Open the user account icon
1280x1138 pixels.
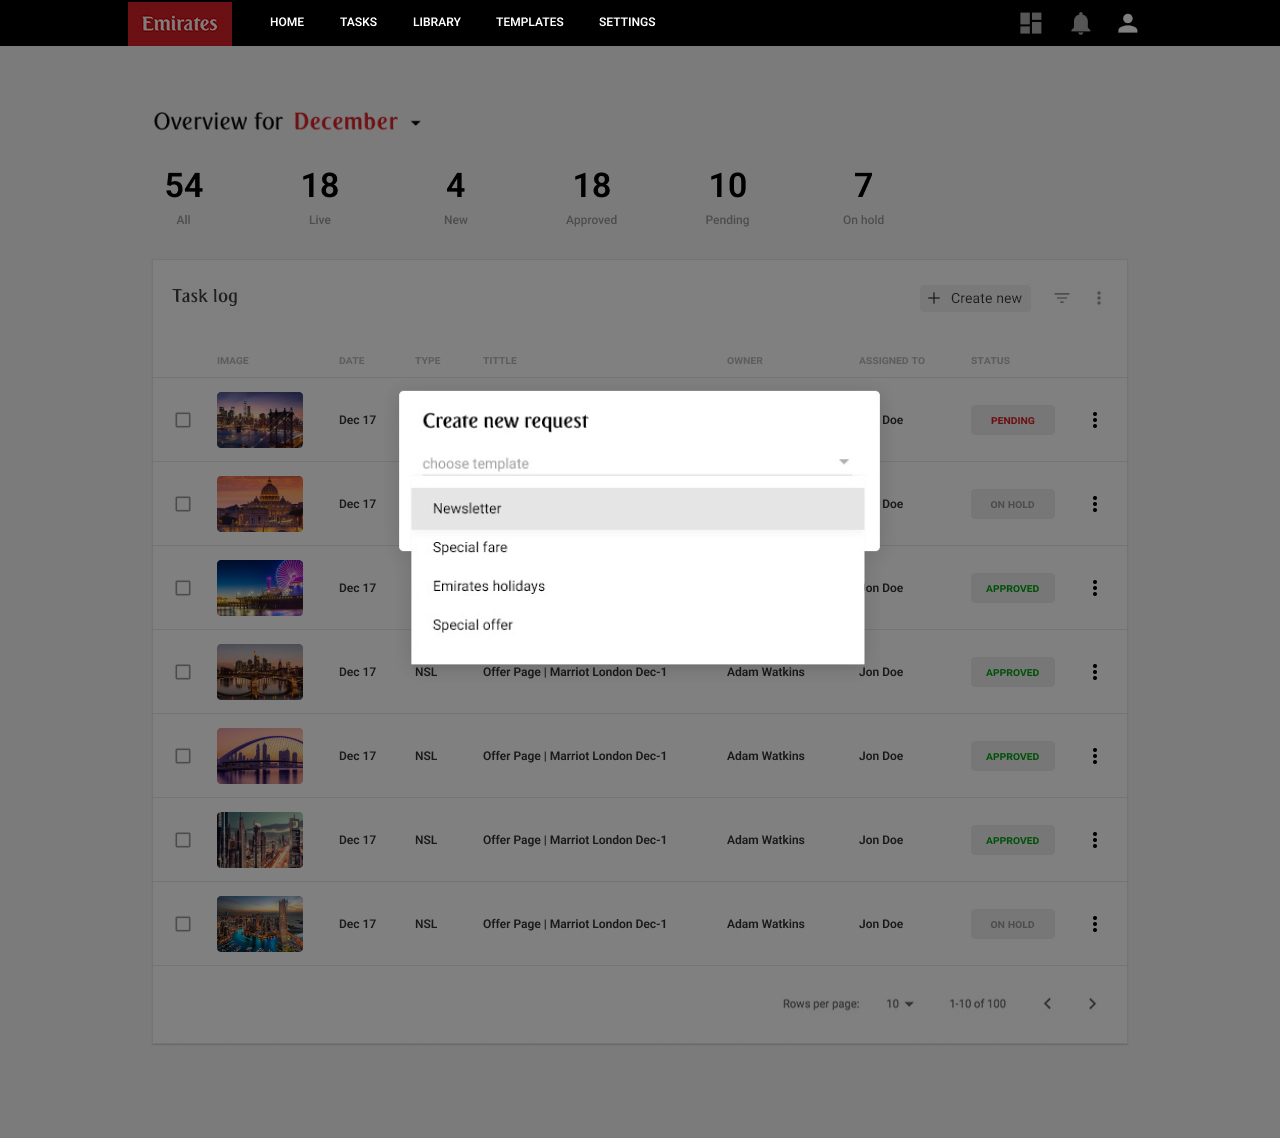point(1128,23)
